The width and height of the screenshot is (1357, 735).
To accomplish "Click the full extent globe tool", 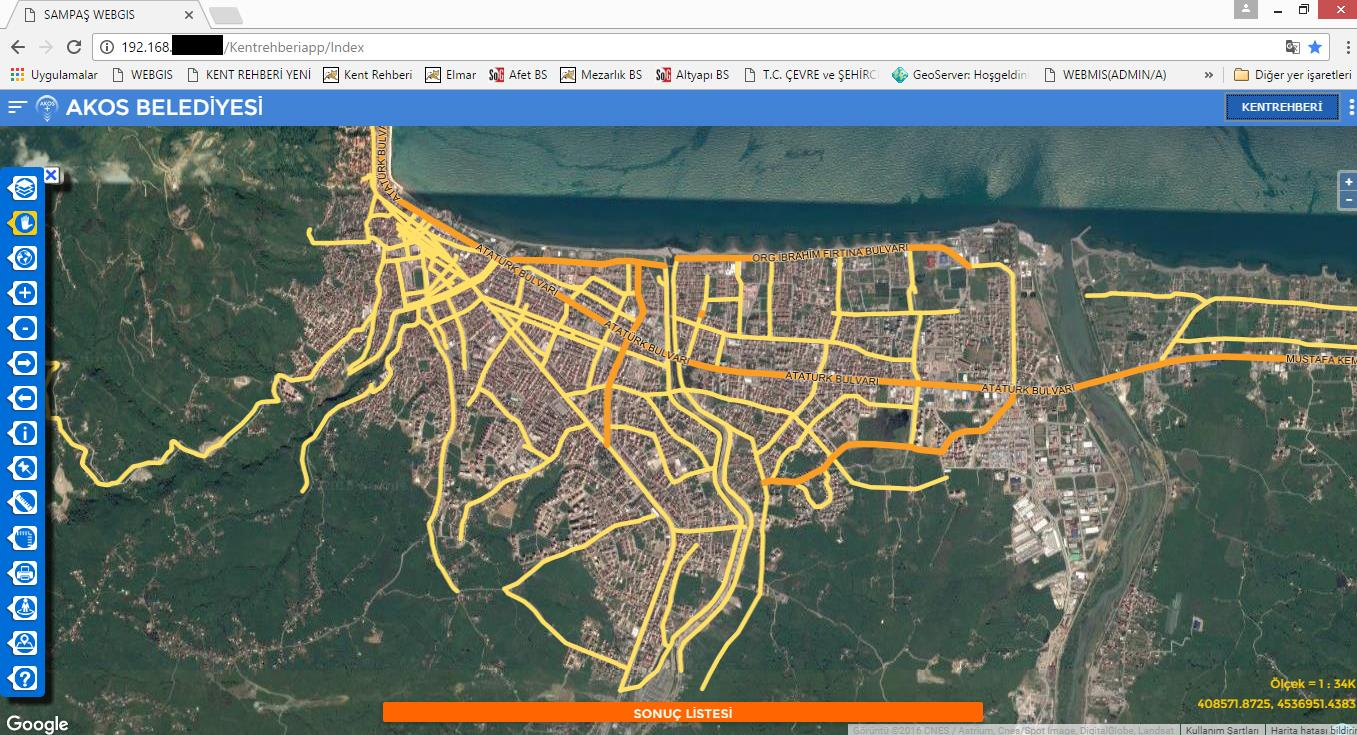I will (24, 257).
